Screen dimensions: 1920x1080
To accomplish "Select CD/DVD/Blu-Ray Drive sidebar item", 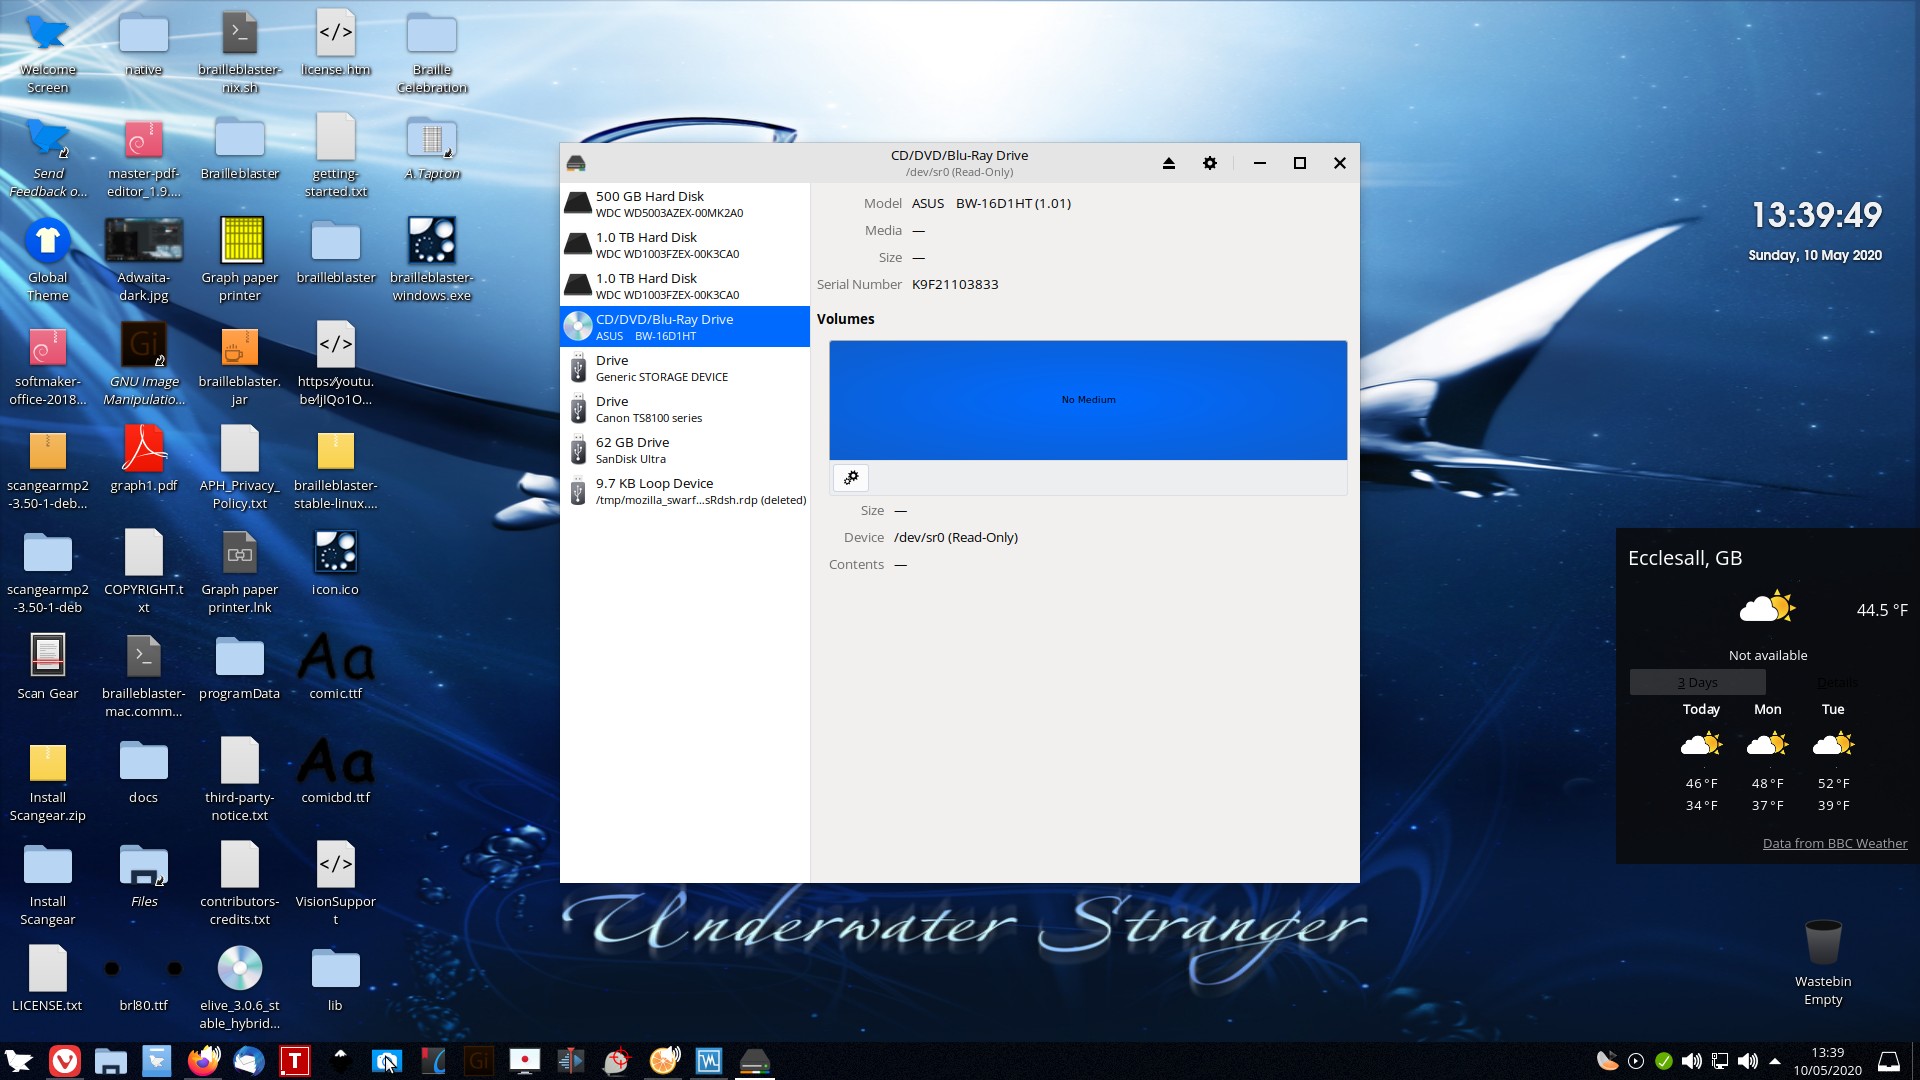I will [684, 327].
